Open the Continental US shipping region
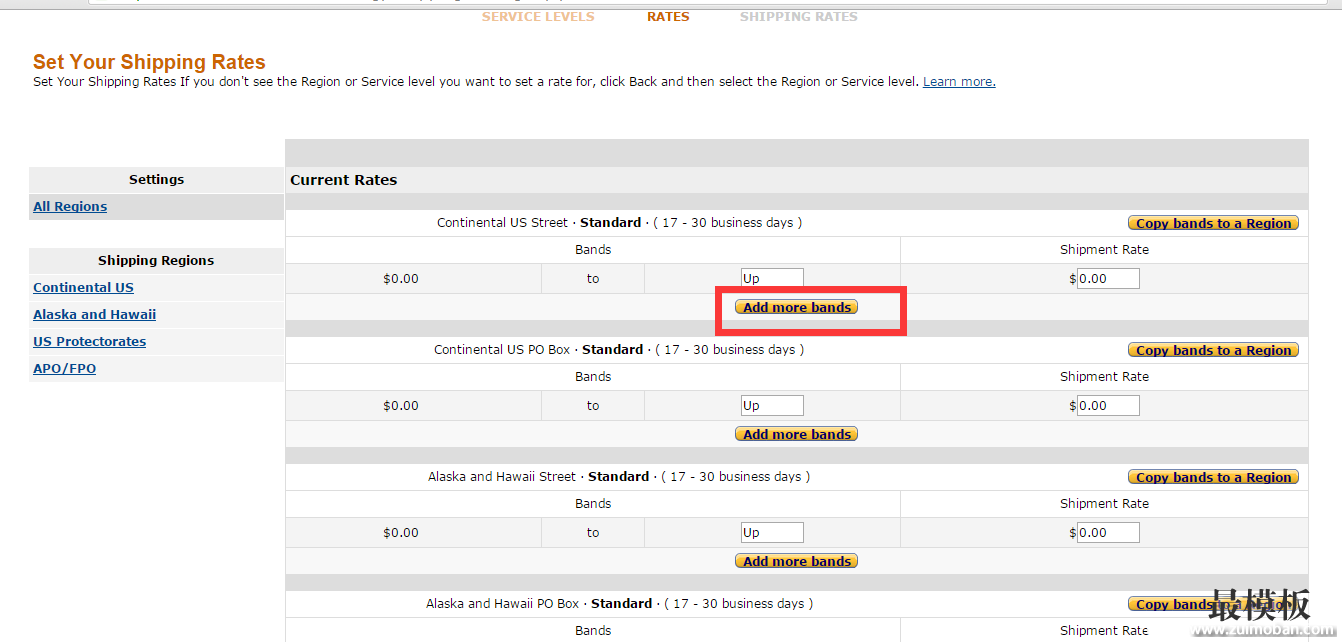 (83, 288)
